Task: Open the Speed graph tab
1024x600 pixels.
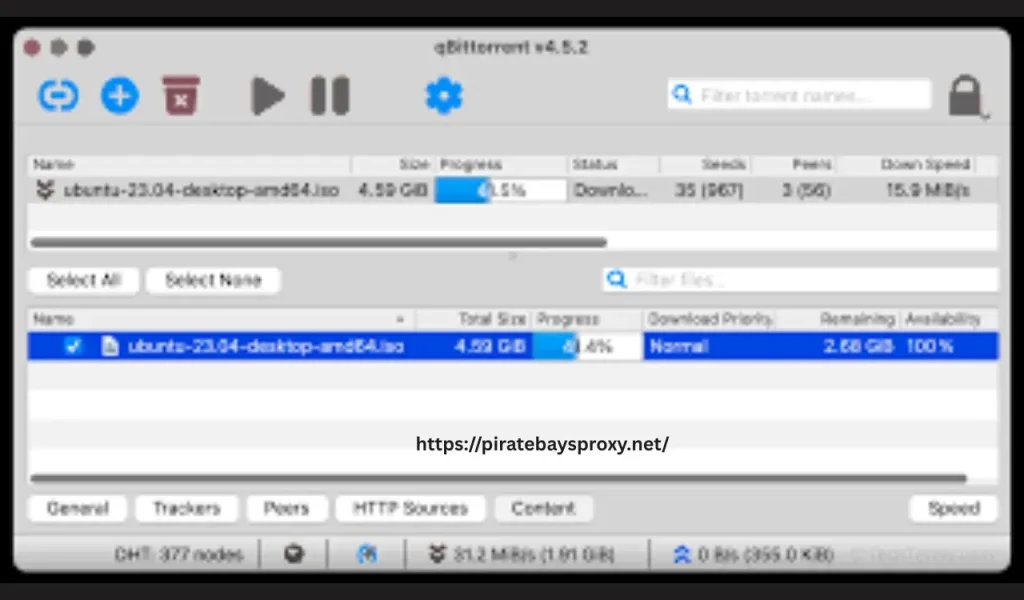Action: [x=954, y=509]
